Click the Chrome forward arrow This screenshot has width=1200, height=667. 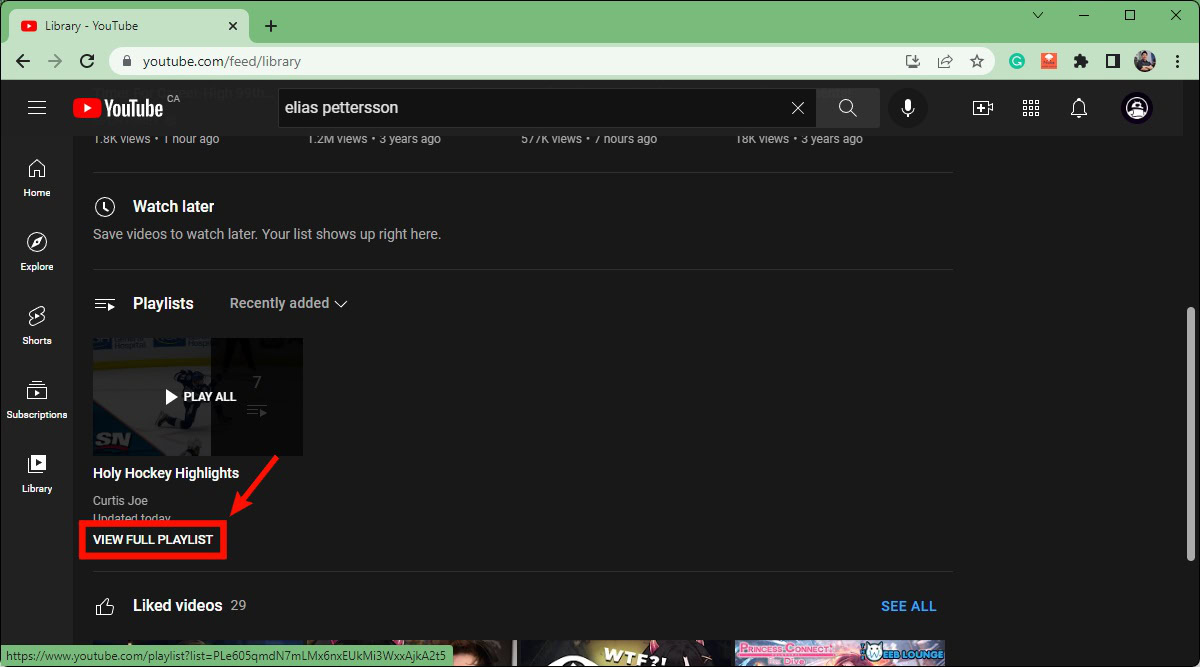pos(55,61)
